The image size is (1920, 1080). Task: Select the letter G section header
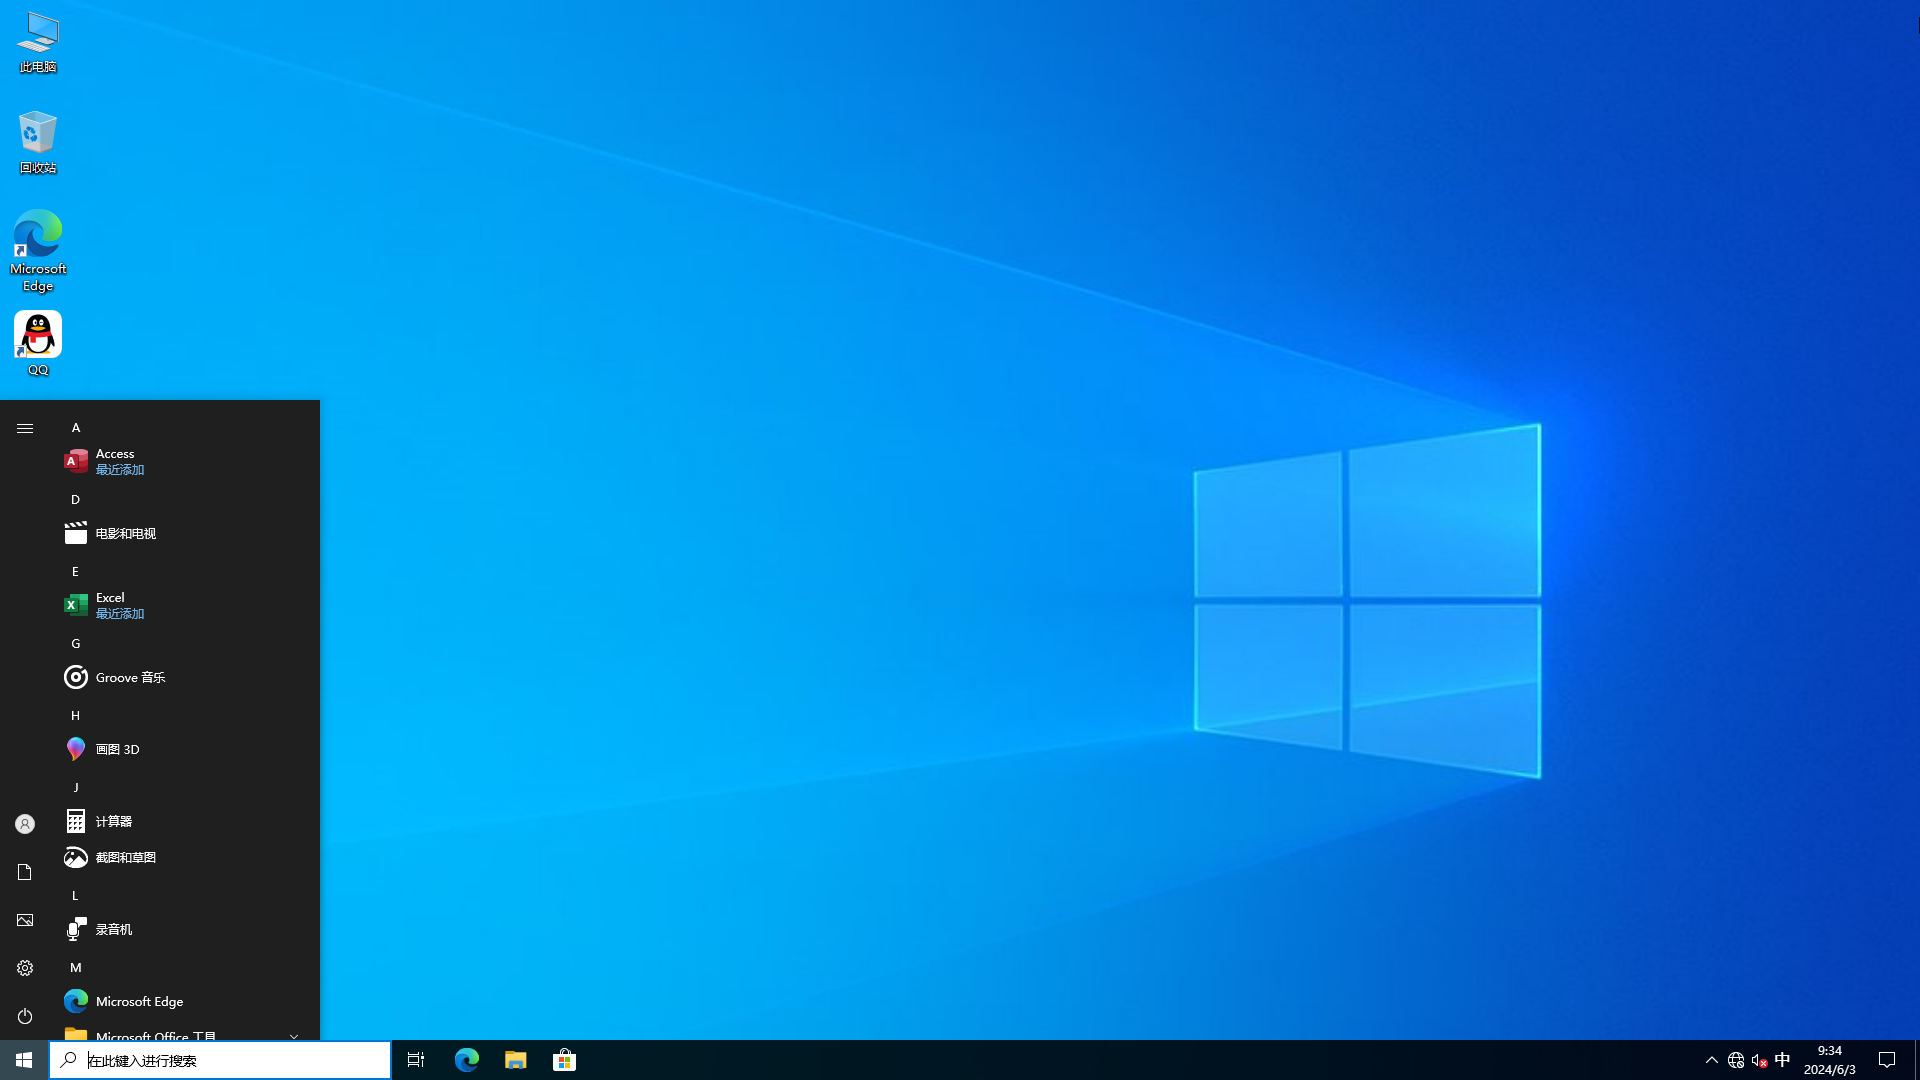pyautogui.click(x=75, y=643)
